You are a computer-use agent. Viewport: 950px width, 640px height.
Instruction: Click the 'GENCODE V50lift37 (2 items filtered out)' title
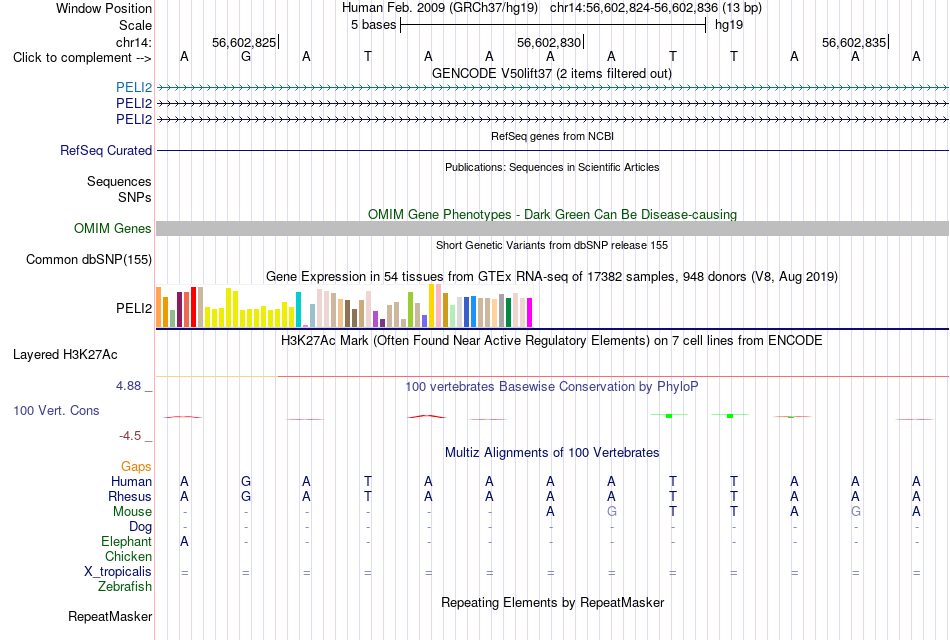[552, 73]
